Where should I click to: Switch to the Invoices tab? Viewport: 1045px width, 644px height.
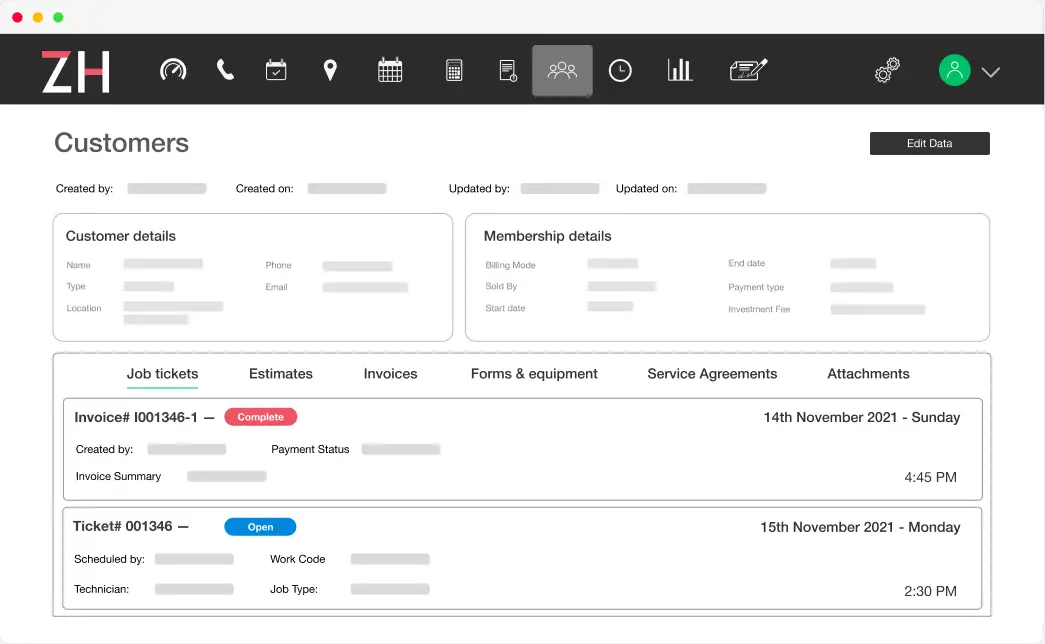point(391,374)
